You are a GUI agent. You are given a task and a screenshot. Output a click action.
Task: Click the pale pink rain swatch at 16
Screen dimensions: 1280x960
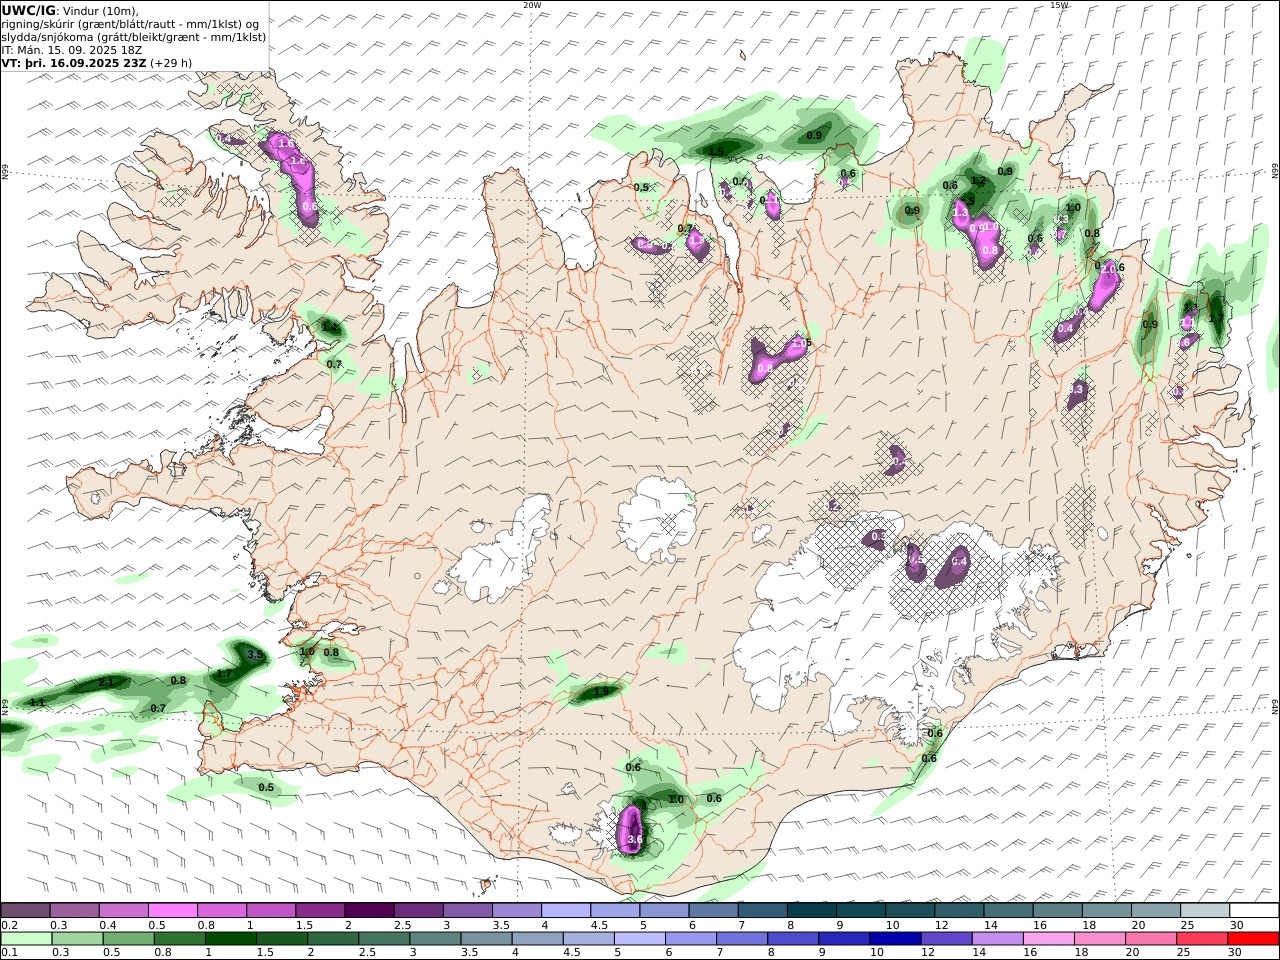(1047, 938)
